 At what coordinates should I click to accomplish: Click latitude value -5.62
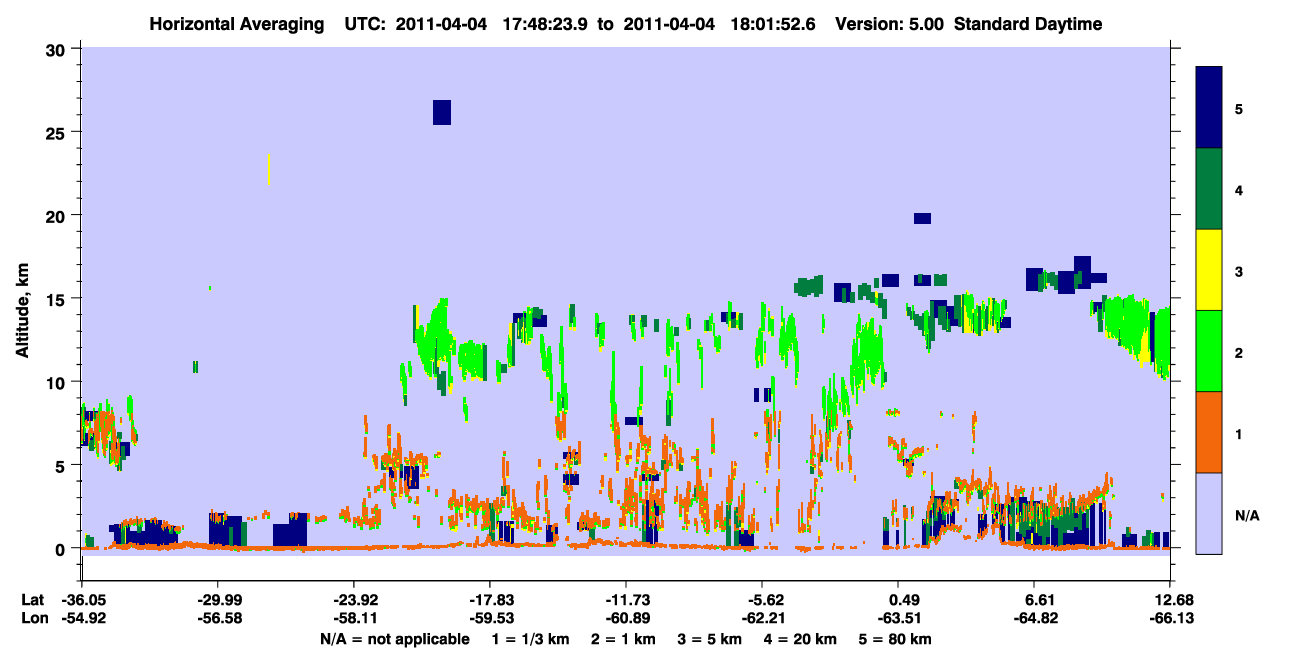click(x=762, y=600)
